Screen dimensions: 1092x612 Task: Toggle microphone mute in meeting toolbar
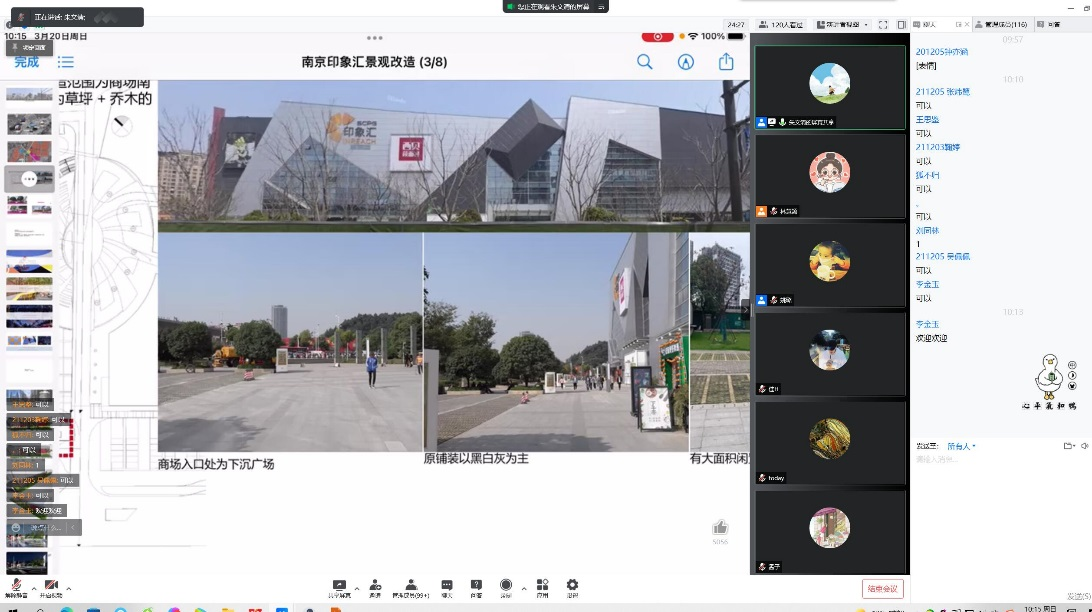(16, 587)
